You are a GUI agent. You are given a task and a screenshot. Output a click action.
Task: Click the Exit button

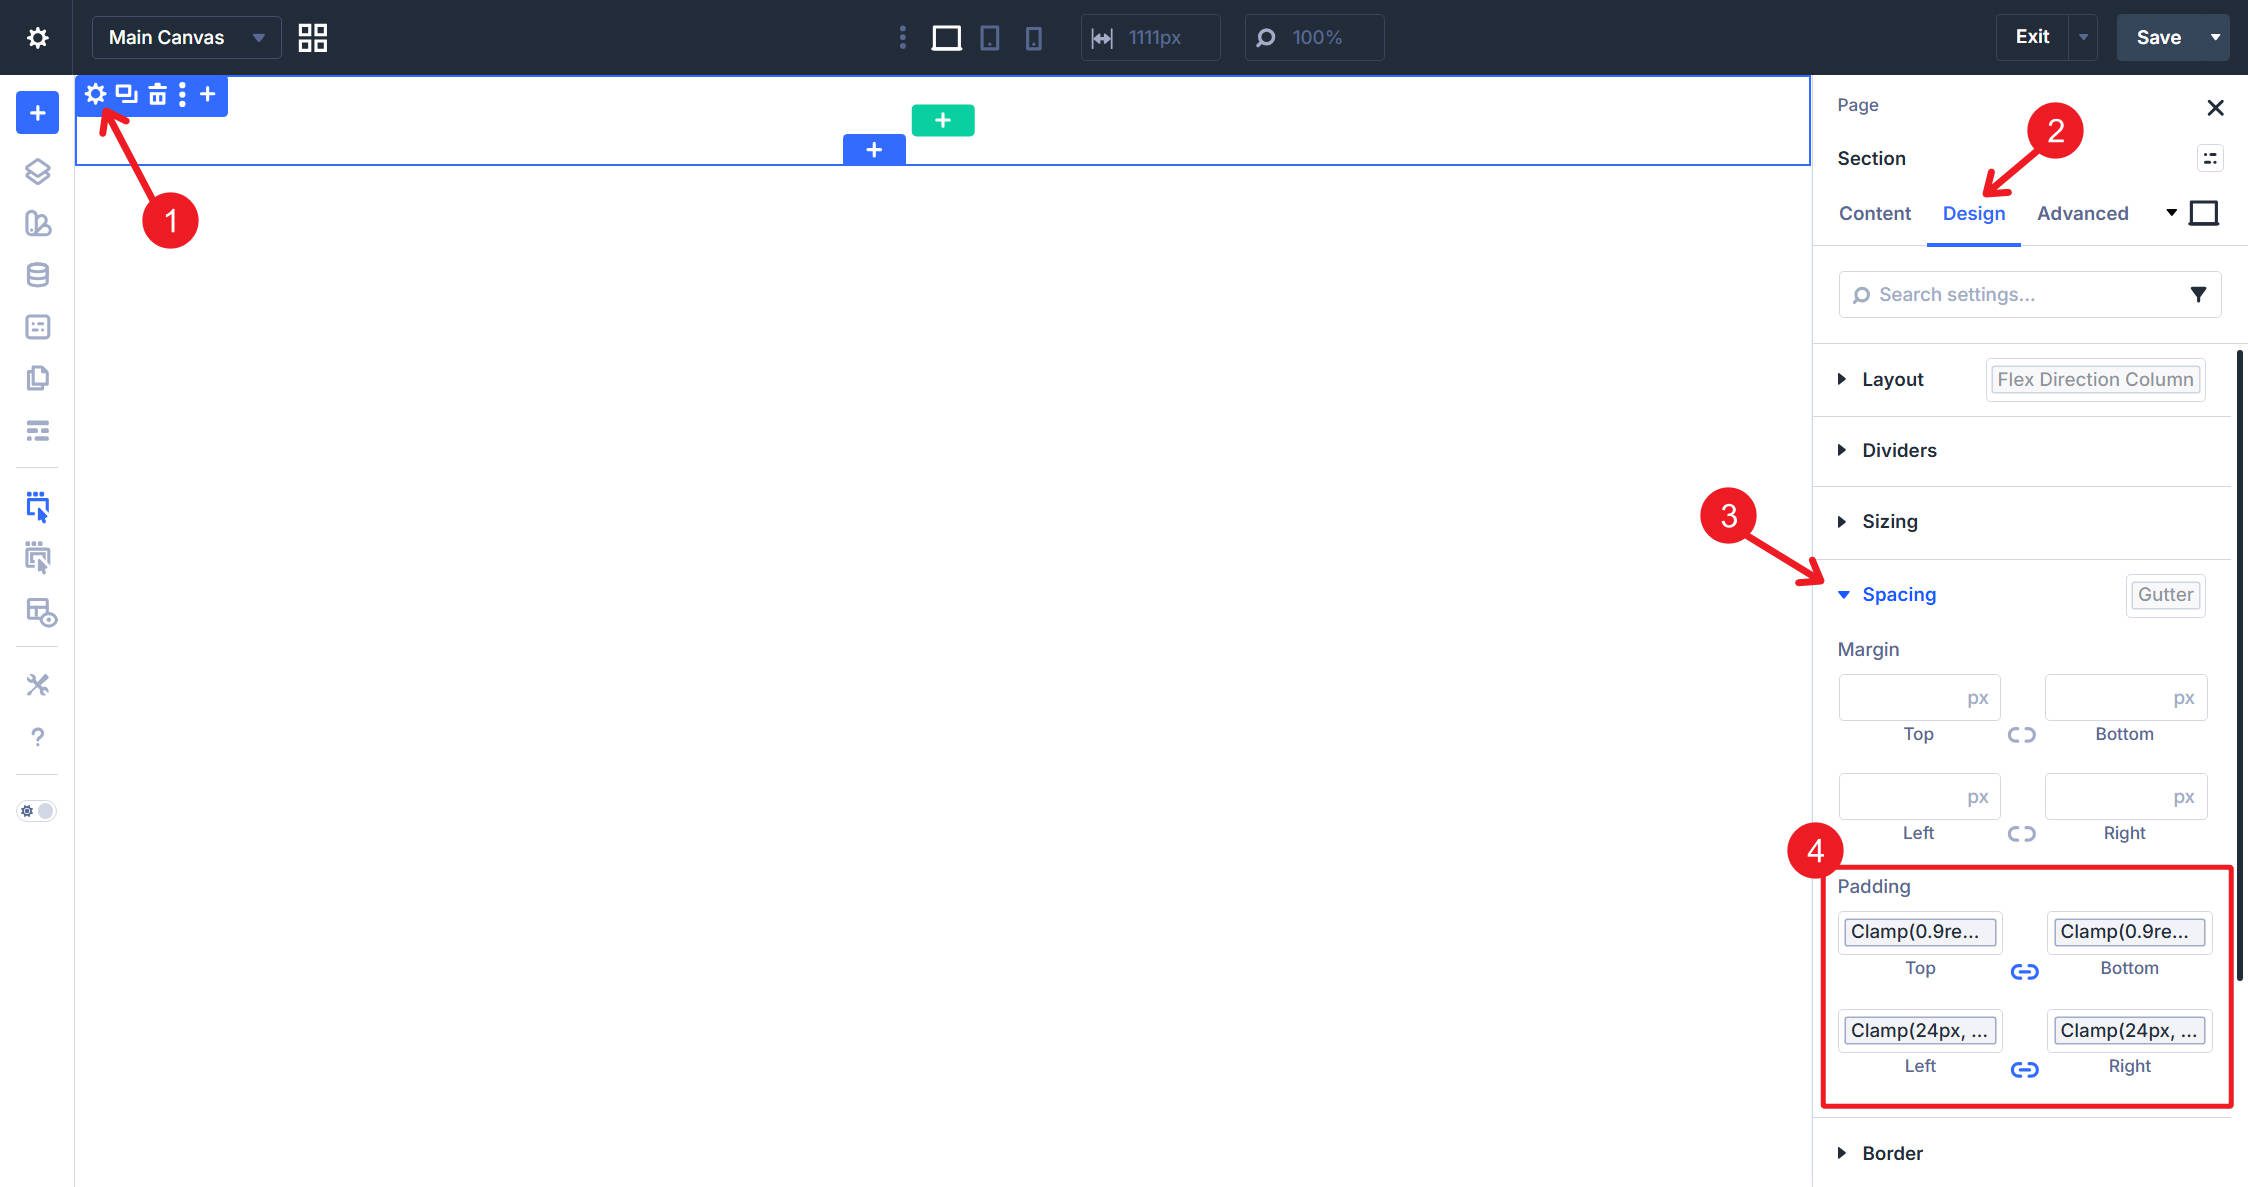[x=2032, y=37]
